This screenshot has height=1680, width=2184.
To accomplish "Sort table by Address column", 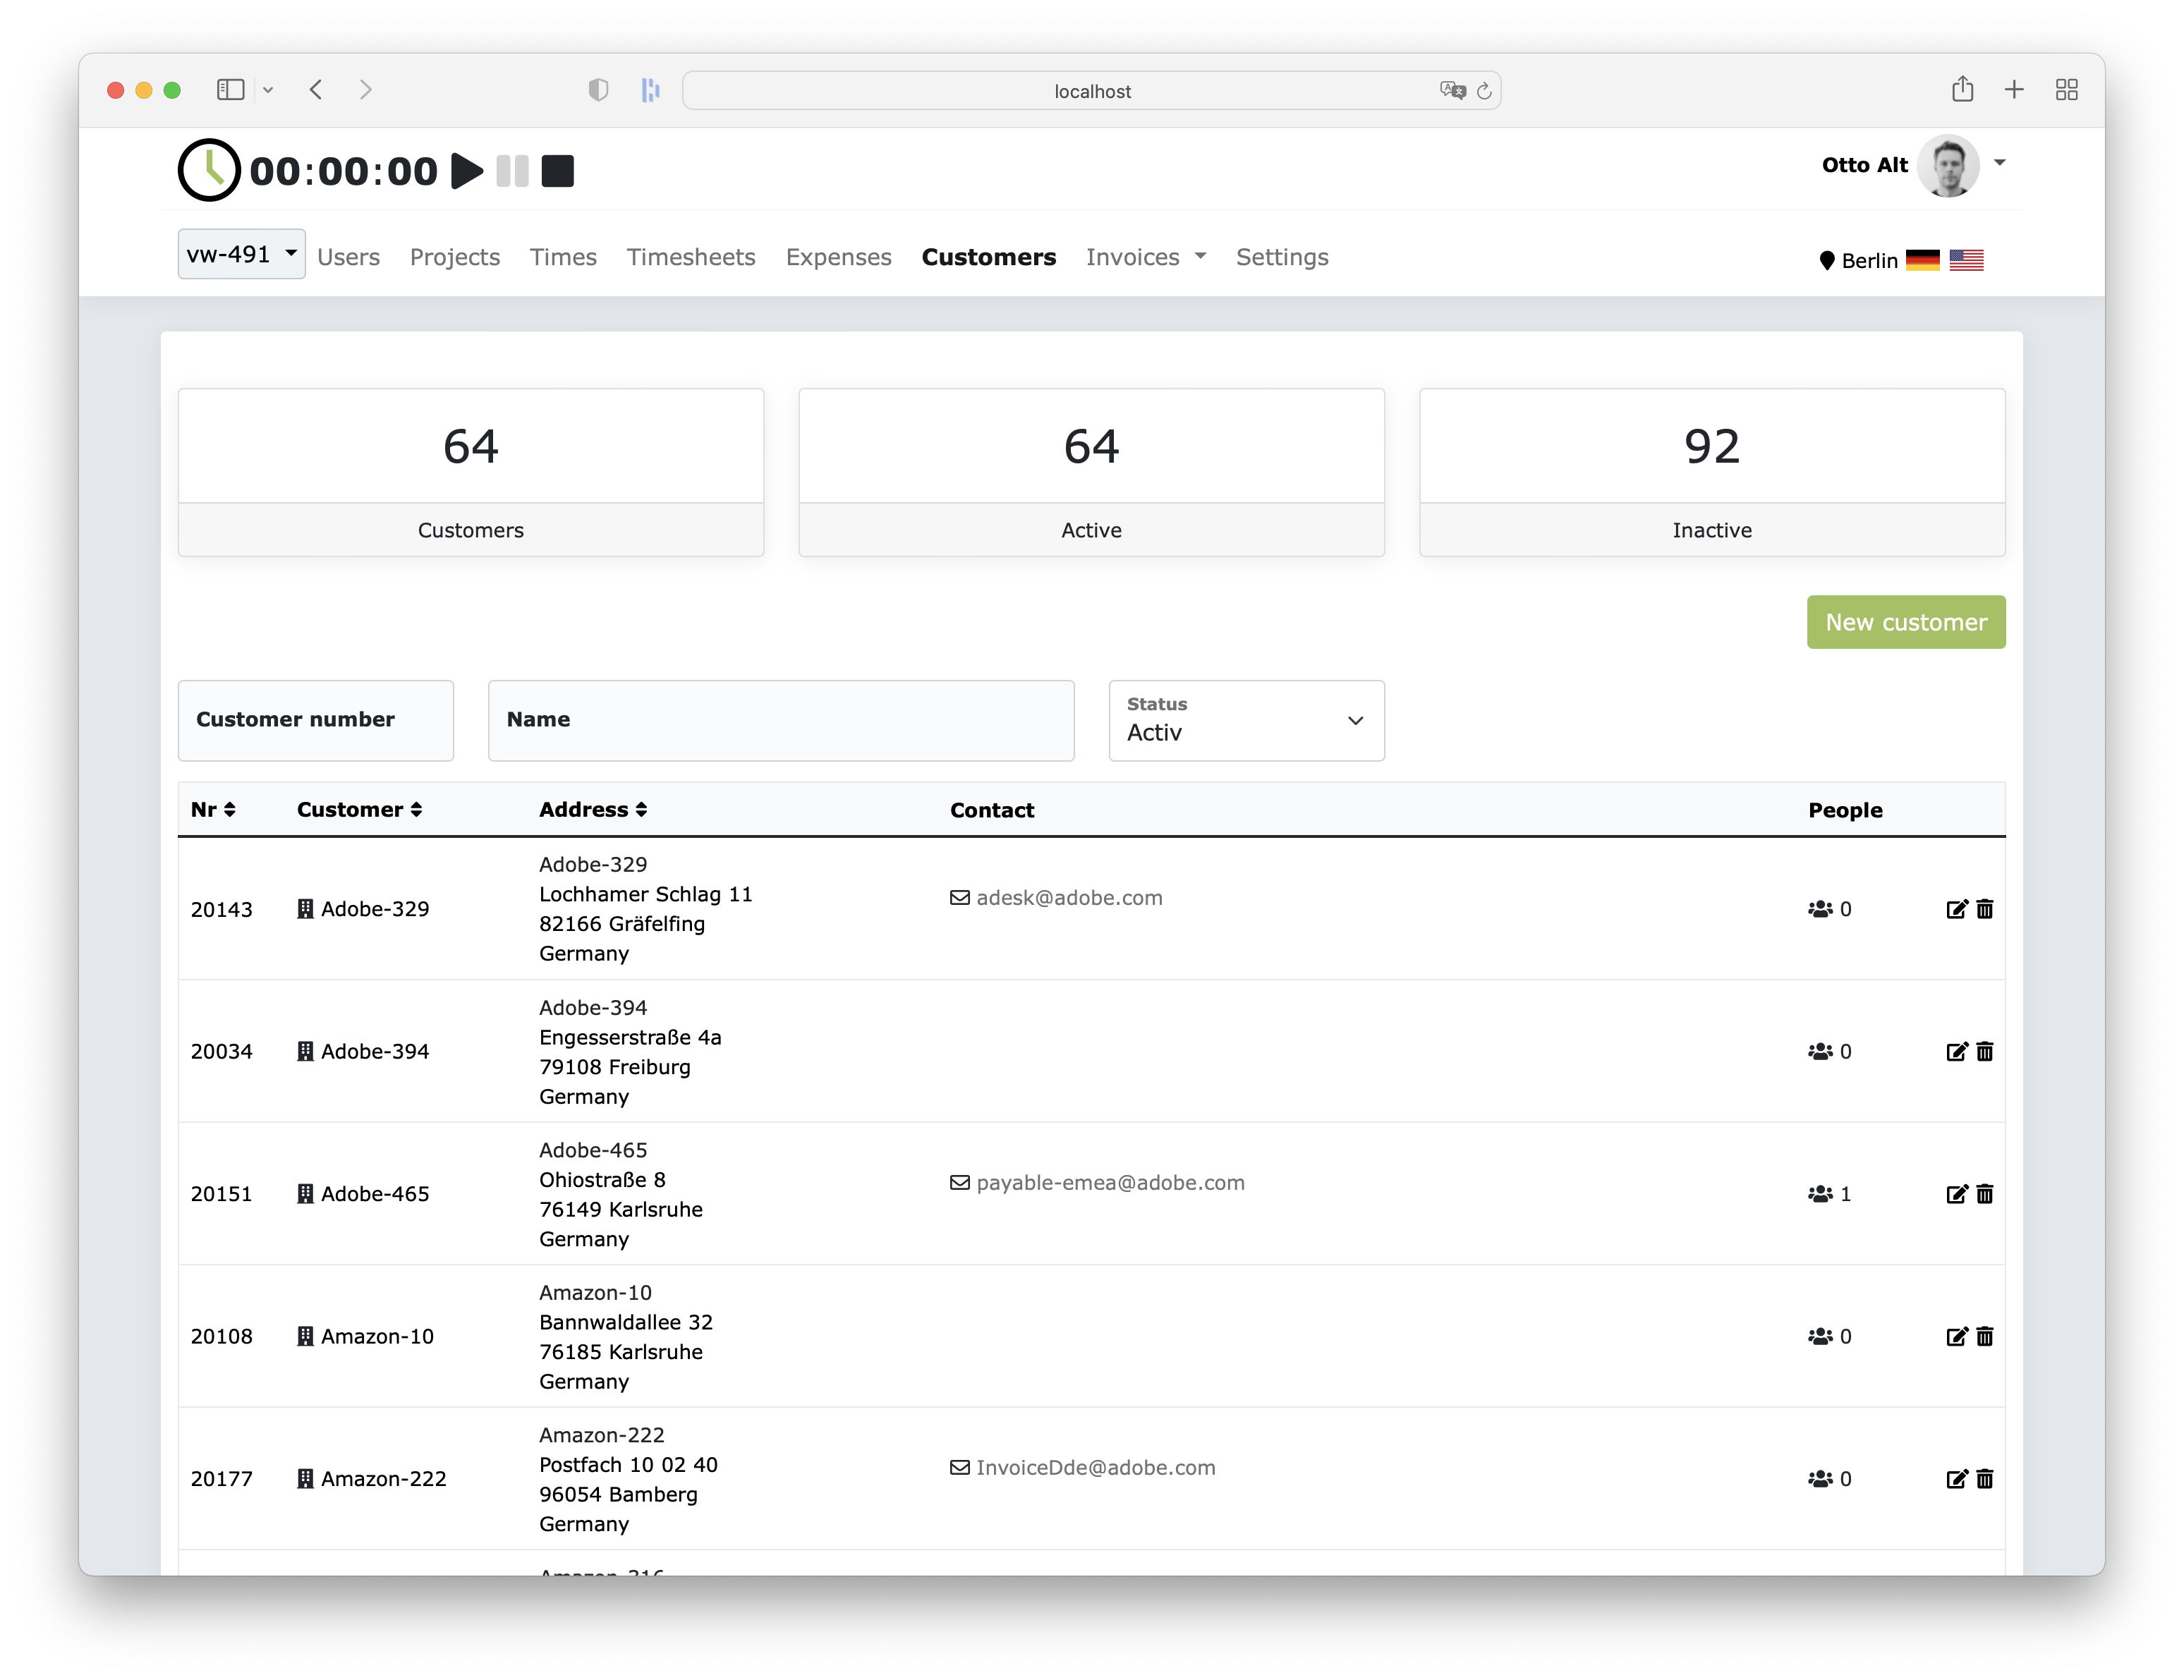I will click(x=593, y=810).
